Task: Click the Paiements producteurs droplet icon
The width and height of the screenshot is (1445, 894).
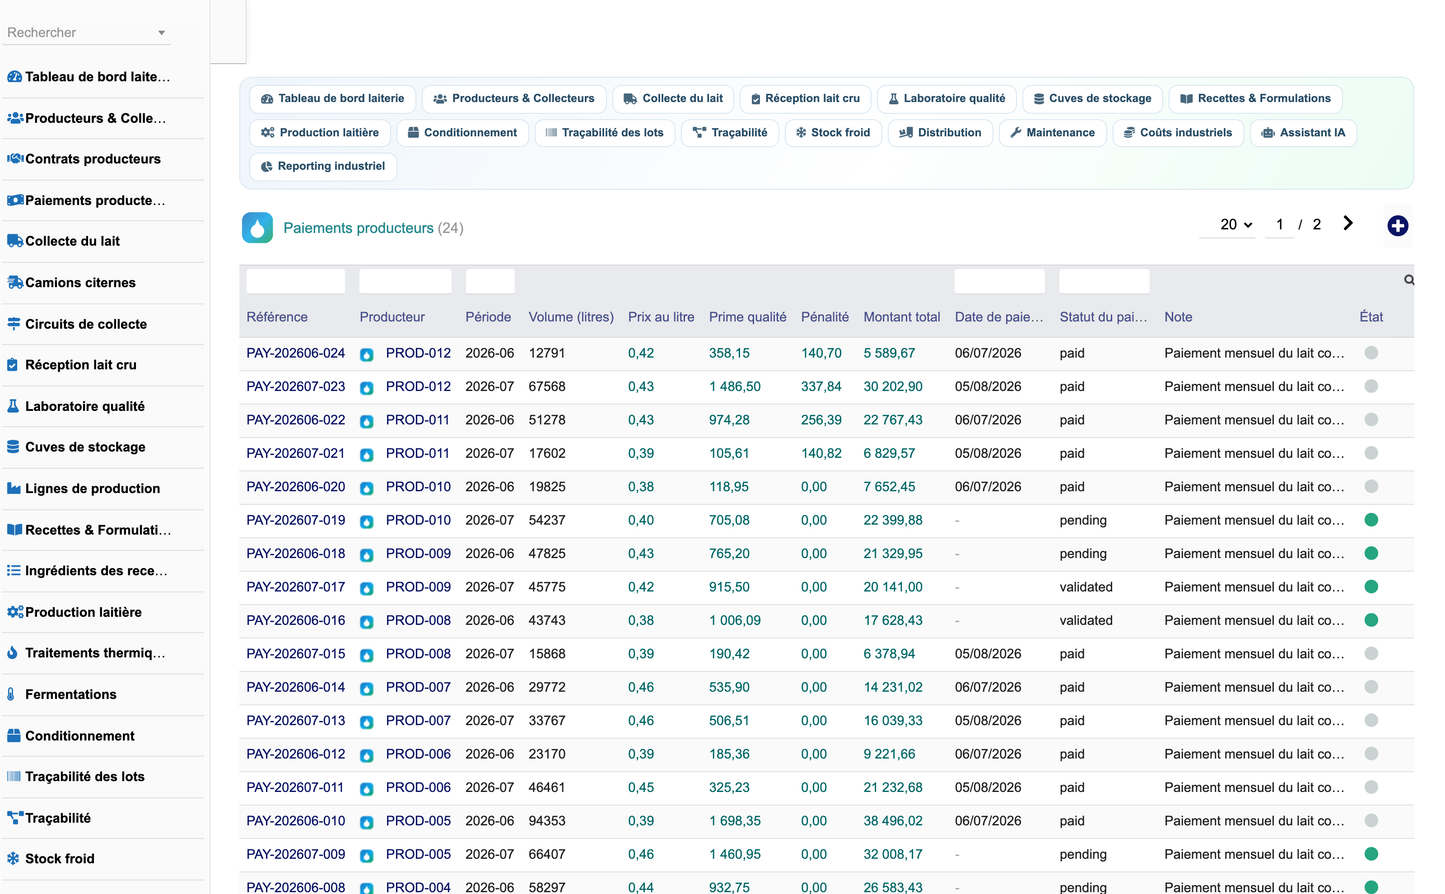Action: [x=257, y=228]
